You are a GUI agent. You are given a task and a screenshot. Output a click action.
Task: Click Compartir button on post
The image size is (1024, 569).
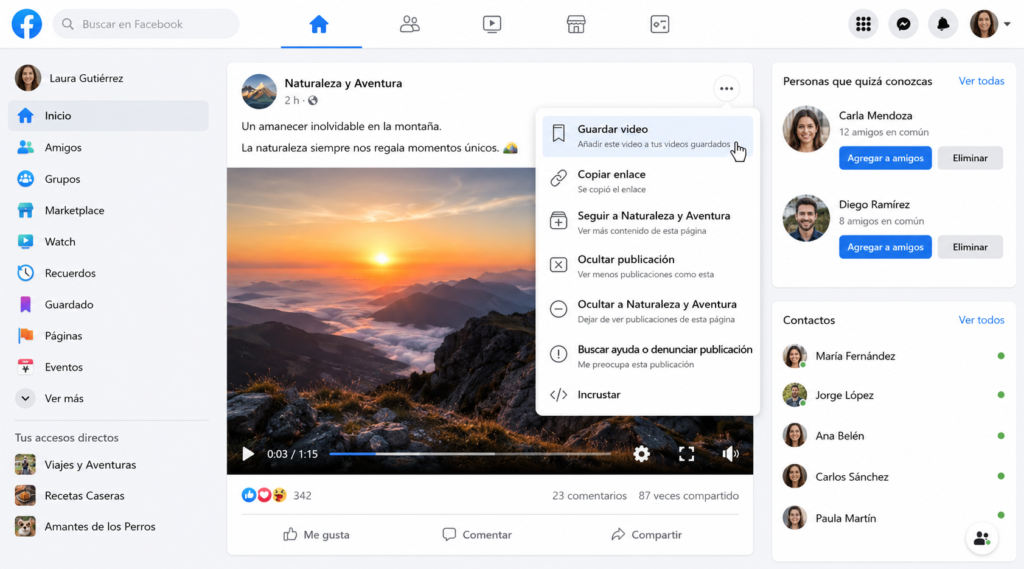647,534
